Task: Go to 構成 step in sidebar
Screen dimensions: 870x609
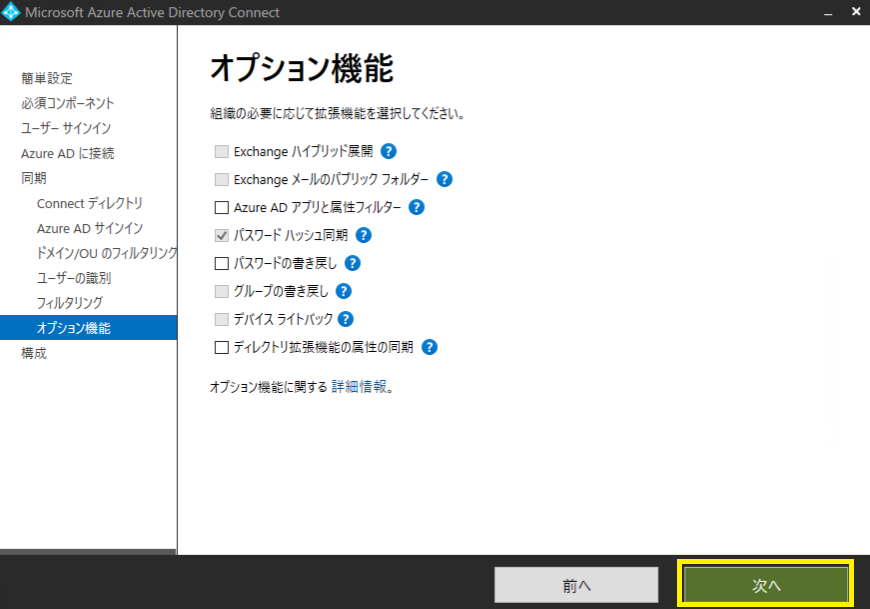Action: pos(33,353)
